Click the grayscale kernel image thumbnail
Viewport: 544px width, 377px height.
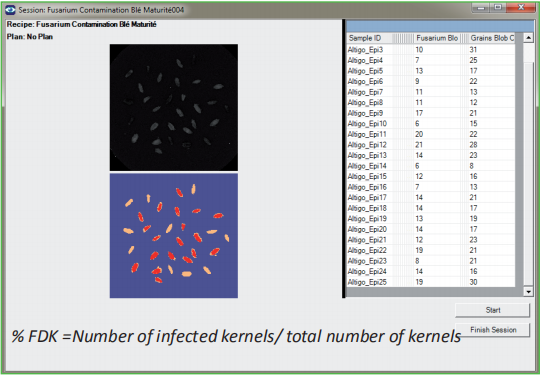pyautogui.click(x=174, y=108)
